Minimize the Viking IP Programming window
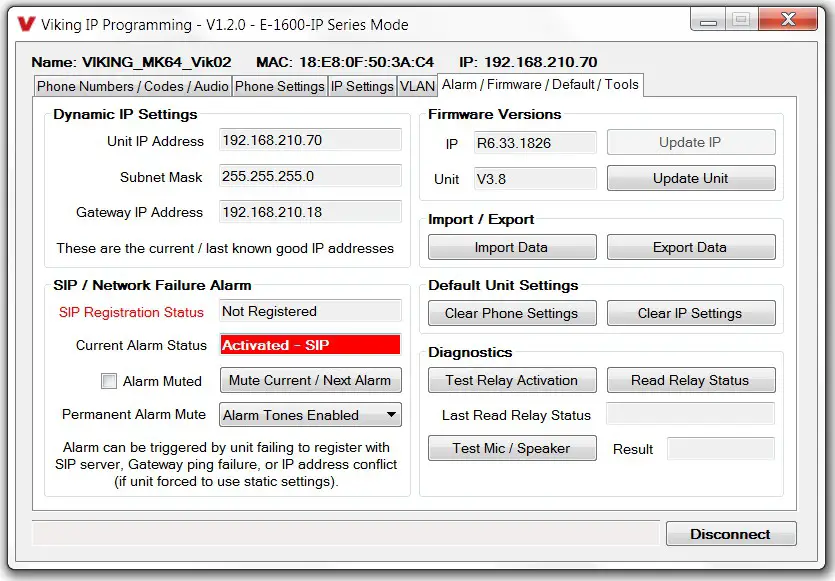Viewport: 835px width, 581px height. point(709,20)
